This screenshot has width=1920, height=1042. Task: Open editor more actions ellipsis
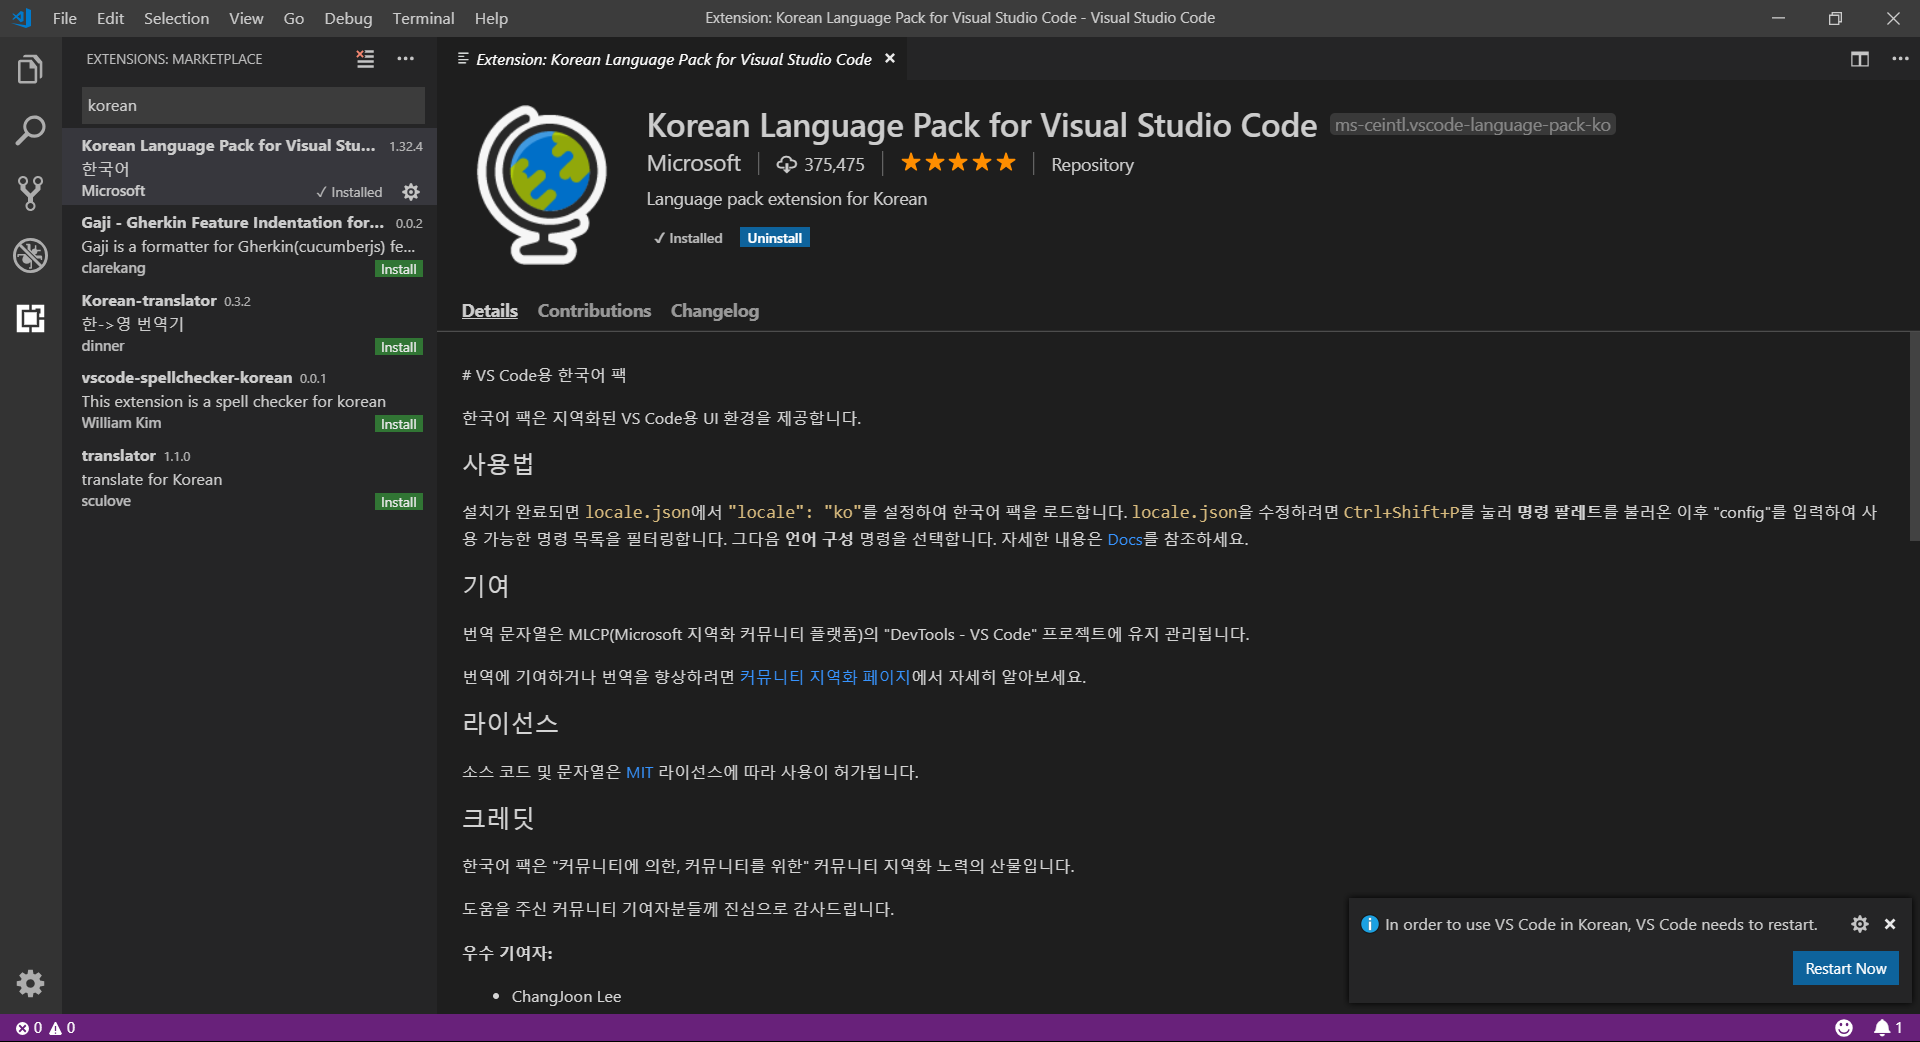coord(1900,59)
